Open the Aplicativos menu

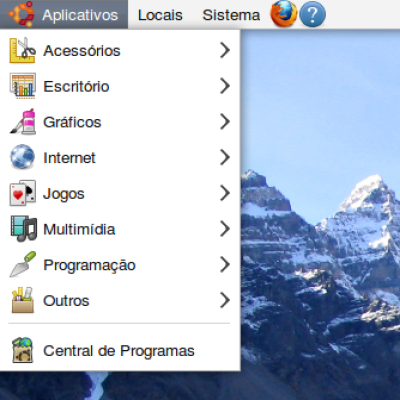(64, 14)
